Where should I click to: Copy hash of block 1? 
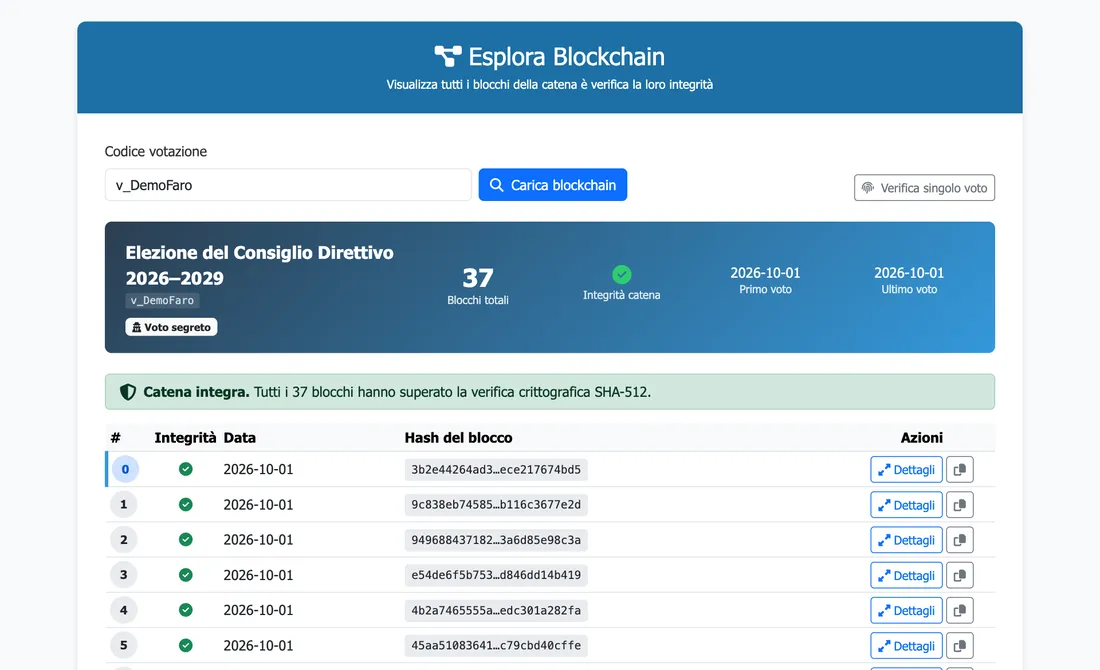pos(959,504)
